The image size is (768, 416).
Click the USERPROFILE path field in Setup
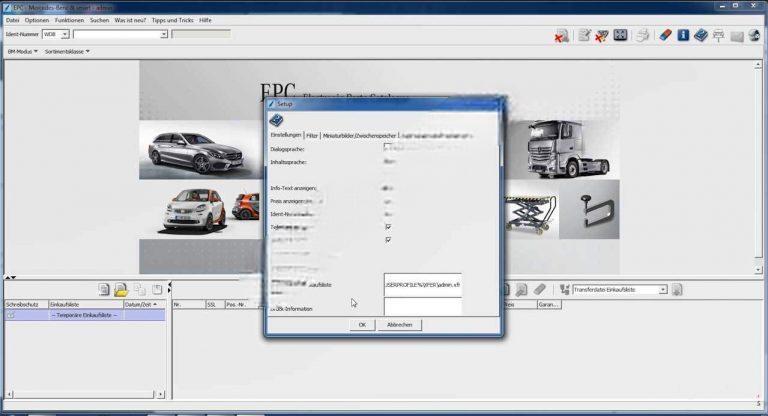(x=423, y=285)
